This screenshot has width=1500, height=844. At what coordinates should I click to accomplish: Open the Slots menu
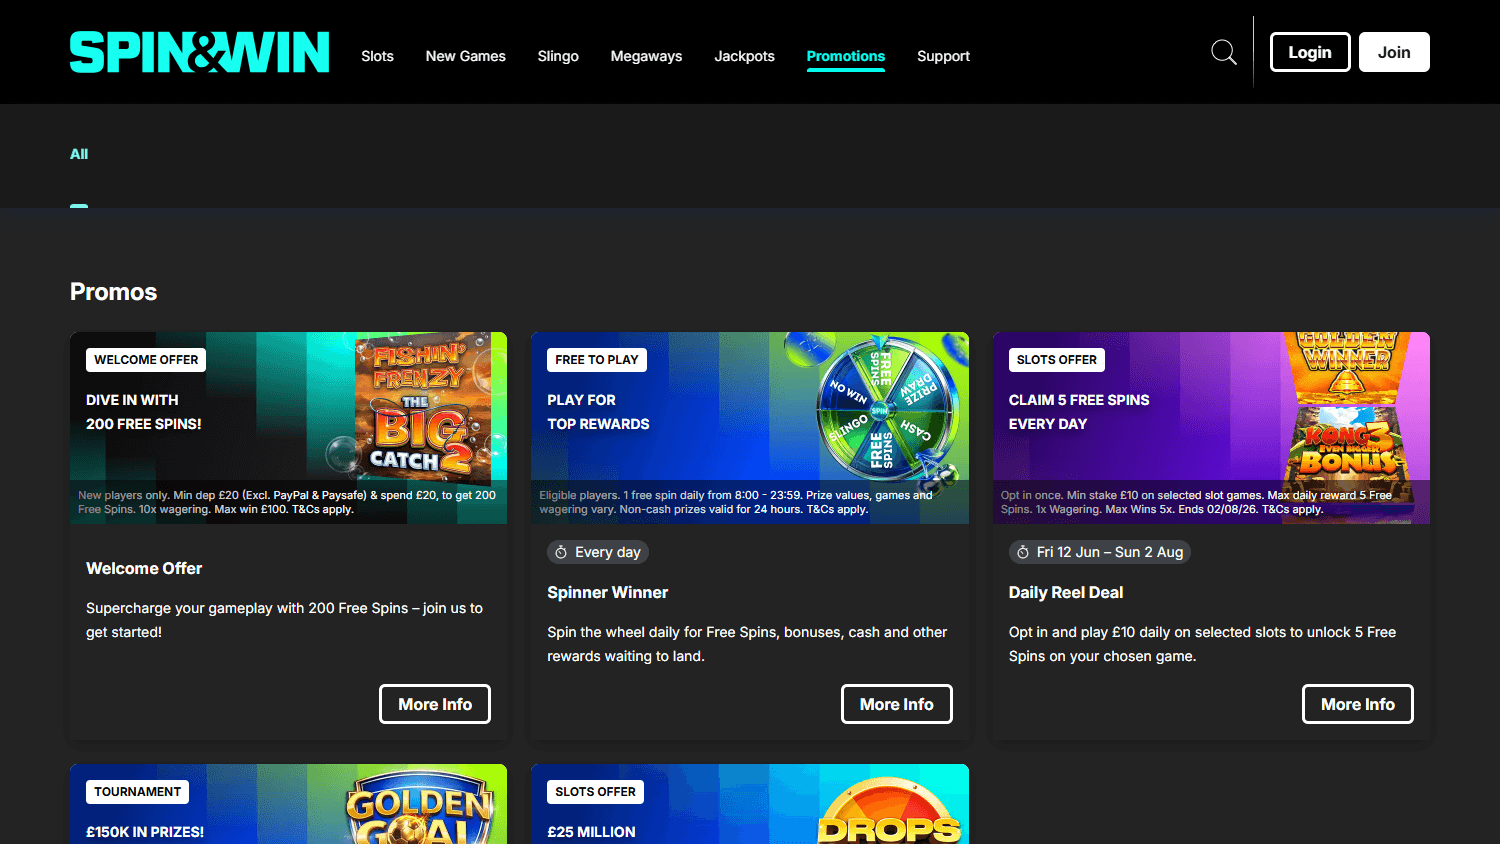coord(377,56)
